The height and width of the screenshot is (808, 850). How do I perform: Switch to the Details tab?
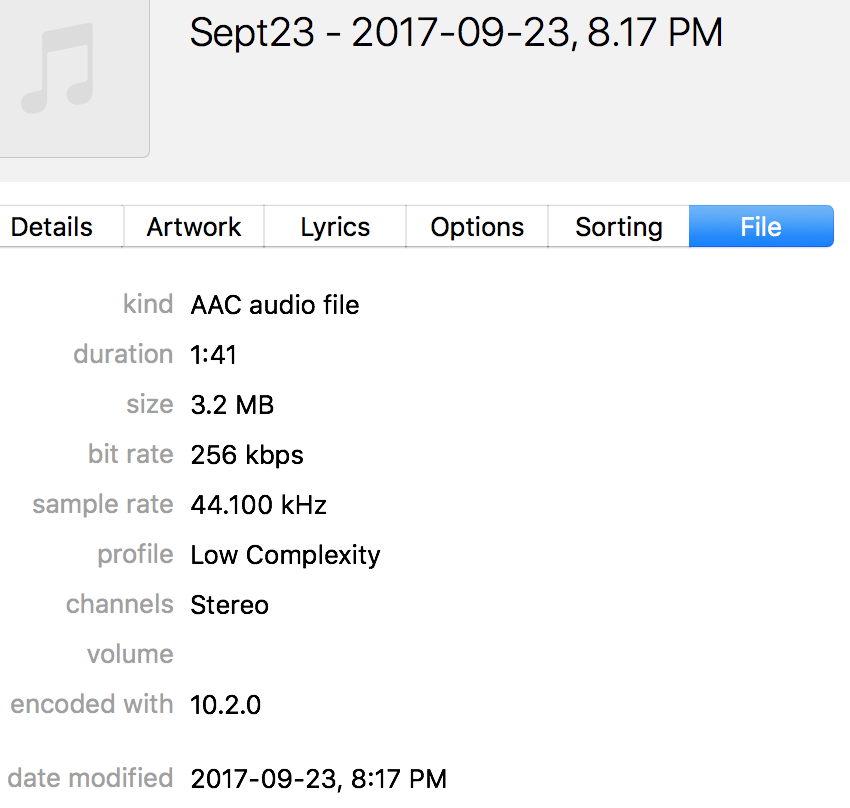(52, 227)
